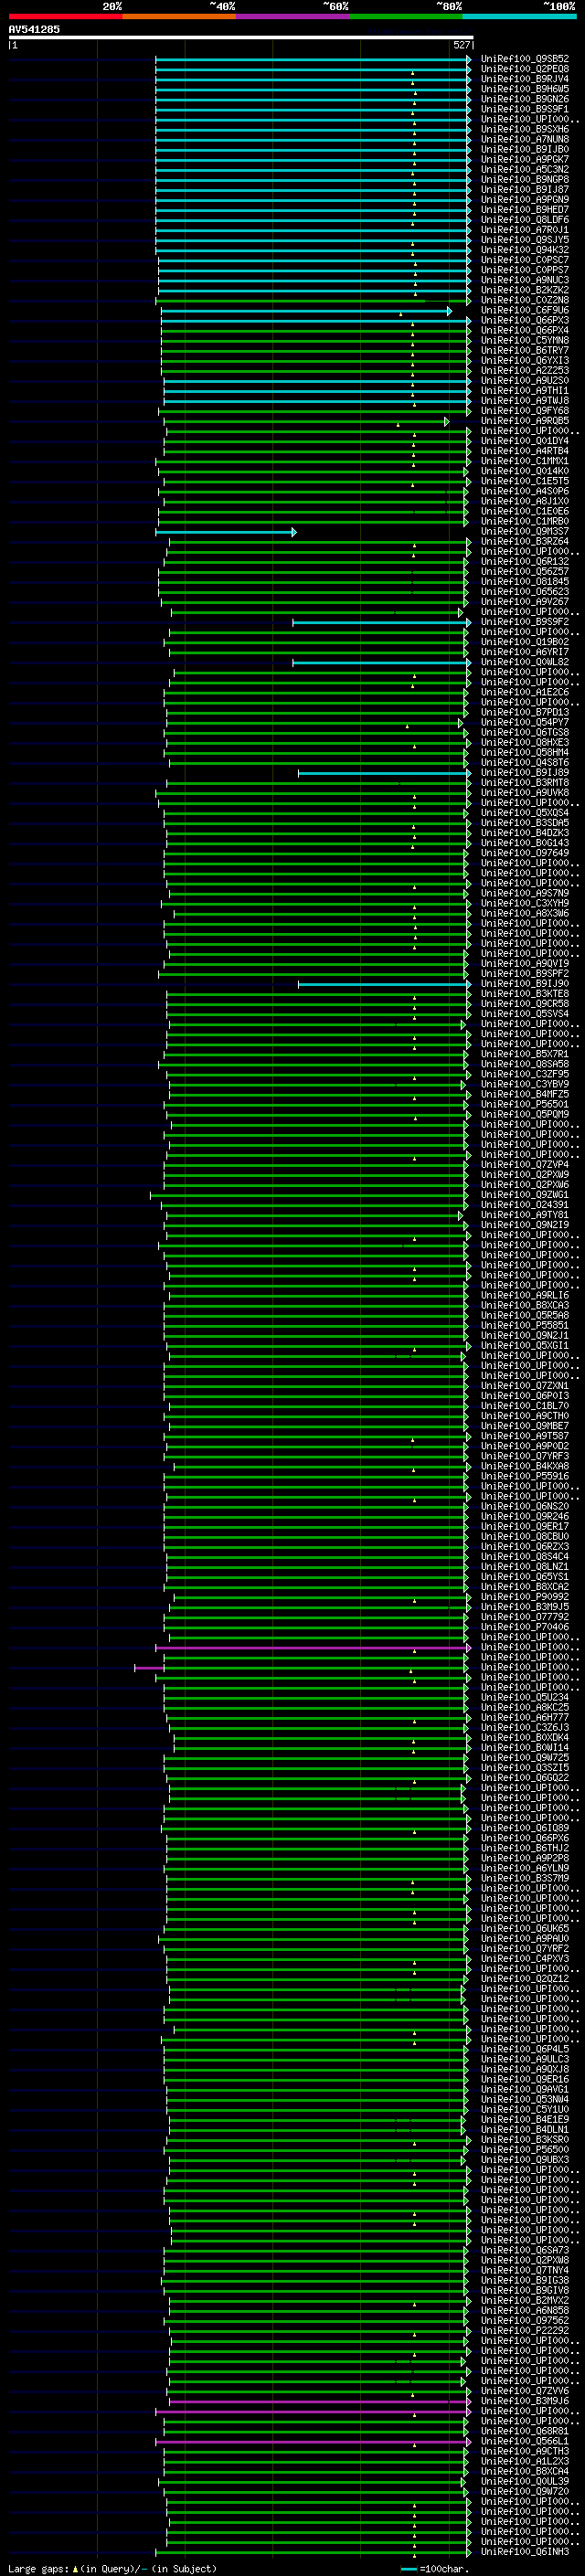Open hit UniRef100_Q6R132

coord(525,561)
